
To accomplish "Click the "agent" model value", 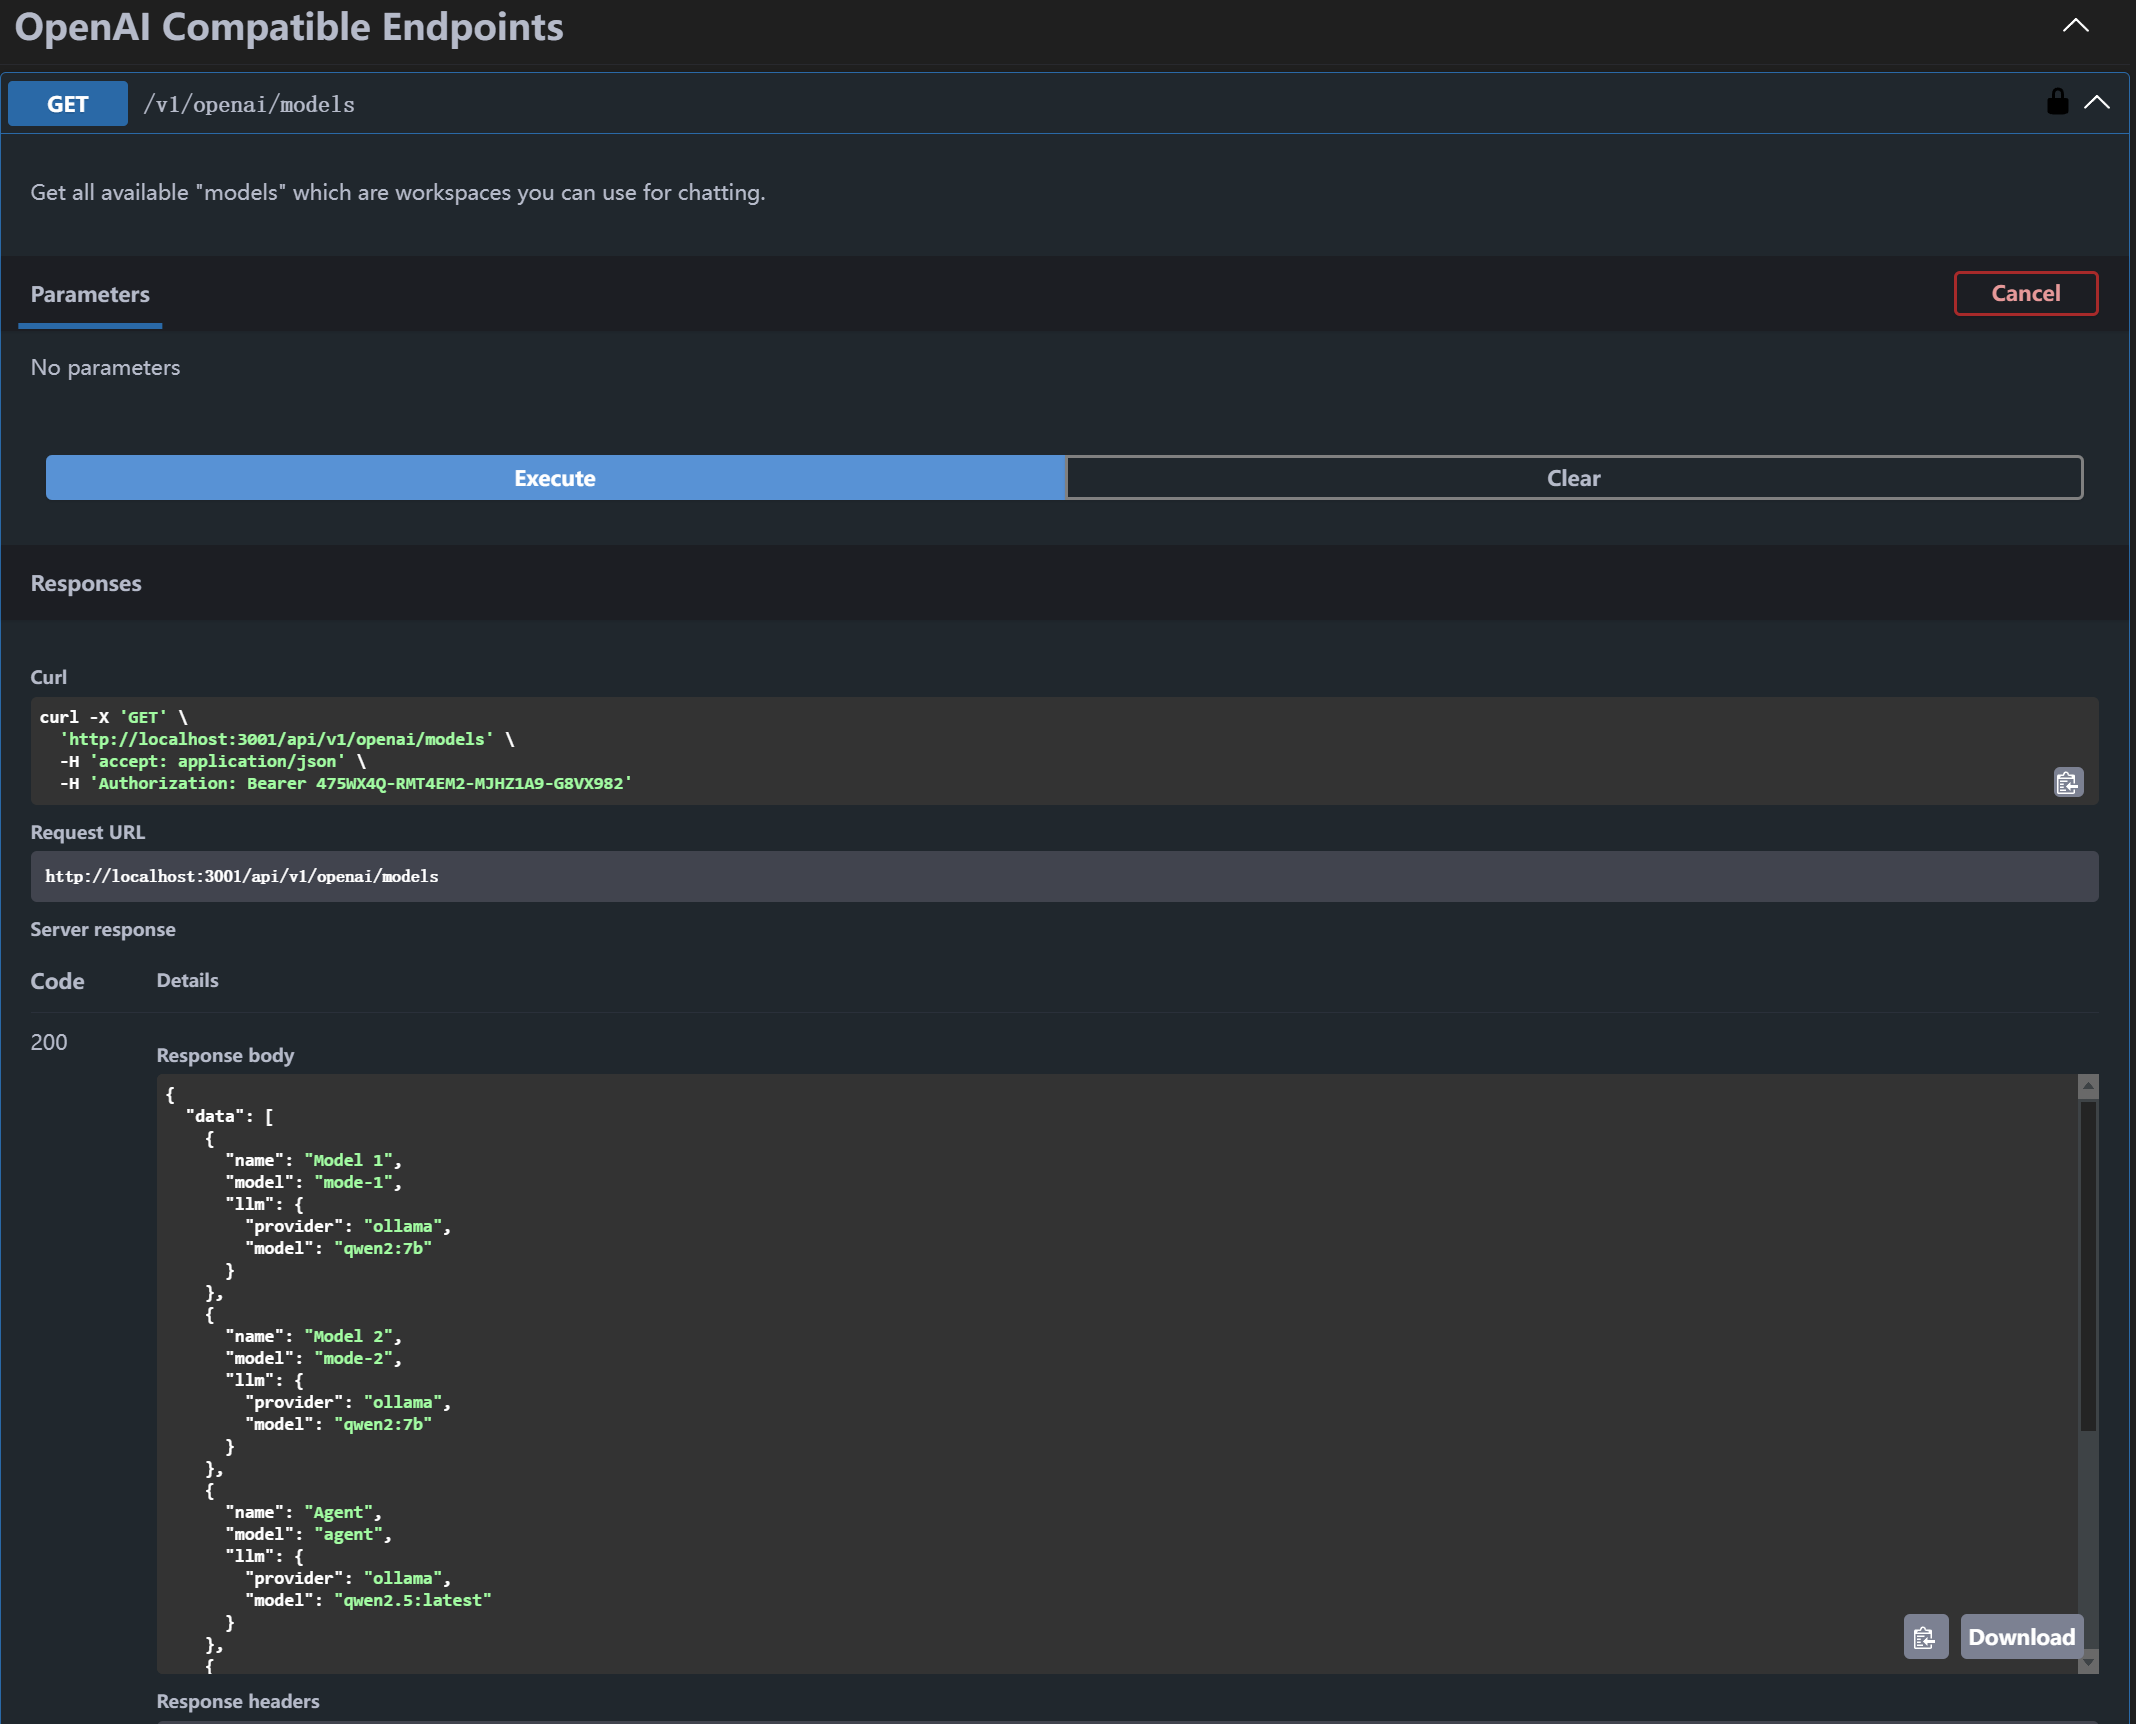I will (x=349, y=1534).
